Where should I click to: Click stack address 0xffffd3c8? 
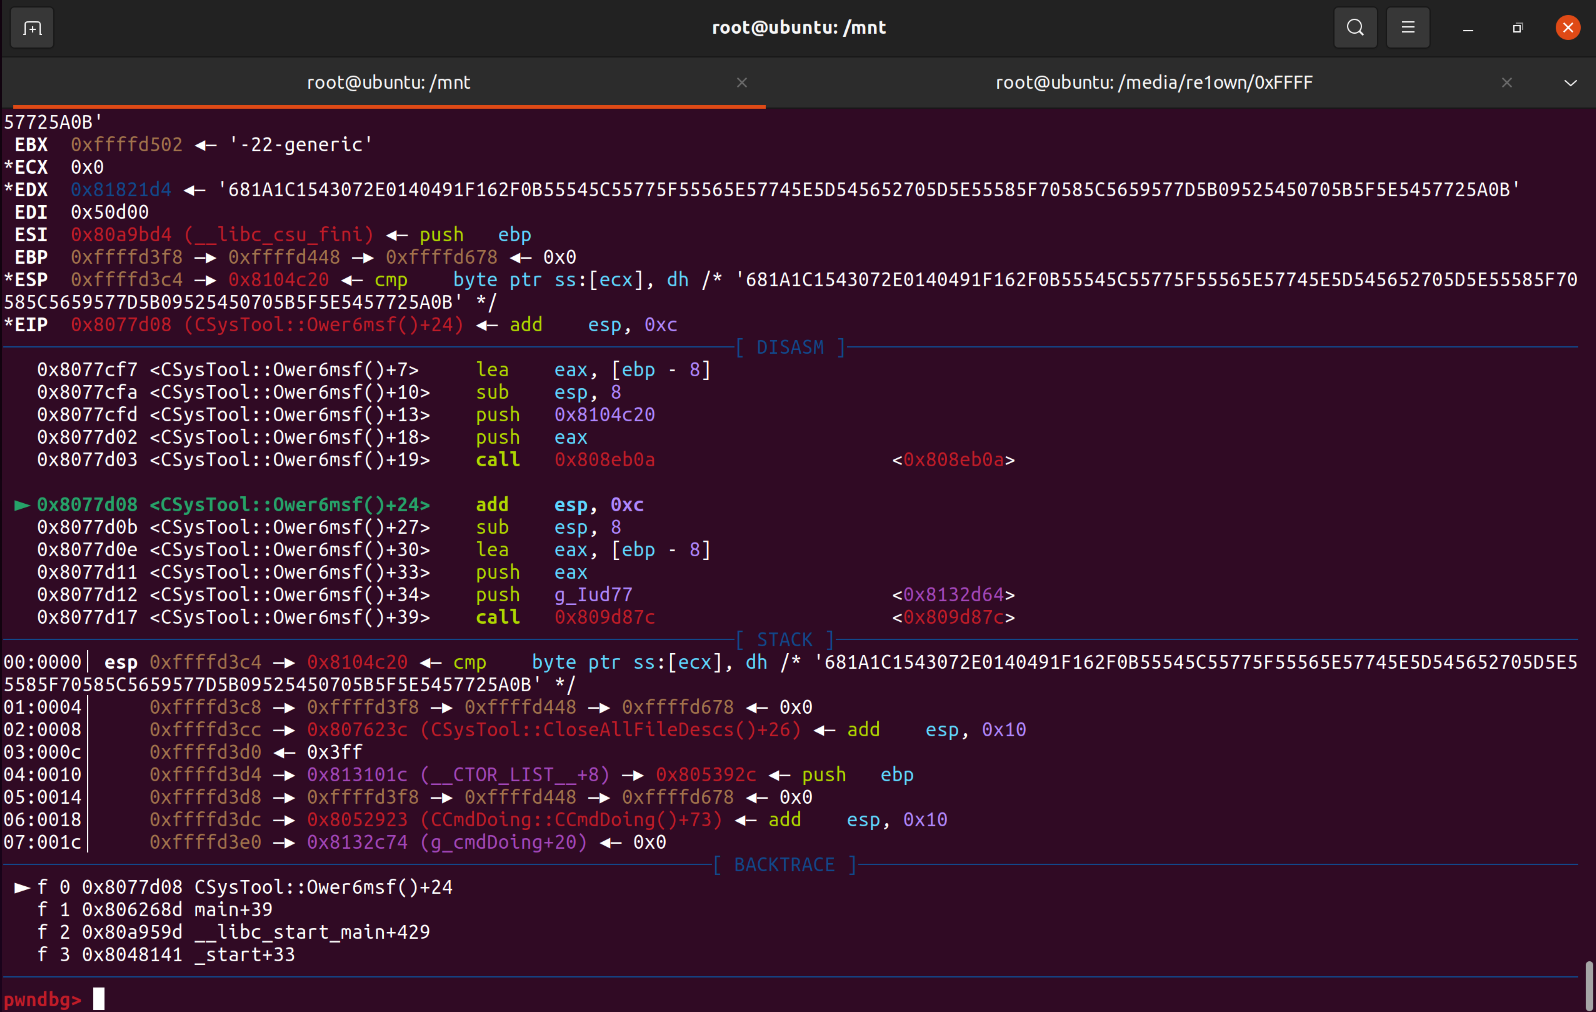(x=206, y=707)
